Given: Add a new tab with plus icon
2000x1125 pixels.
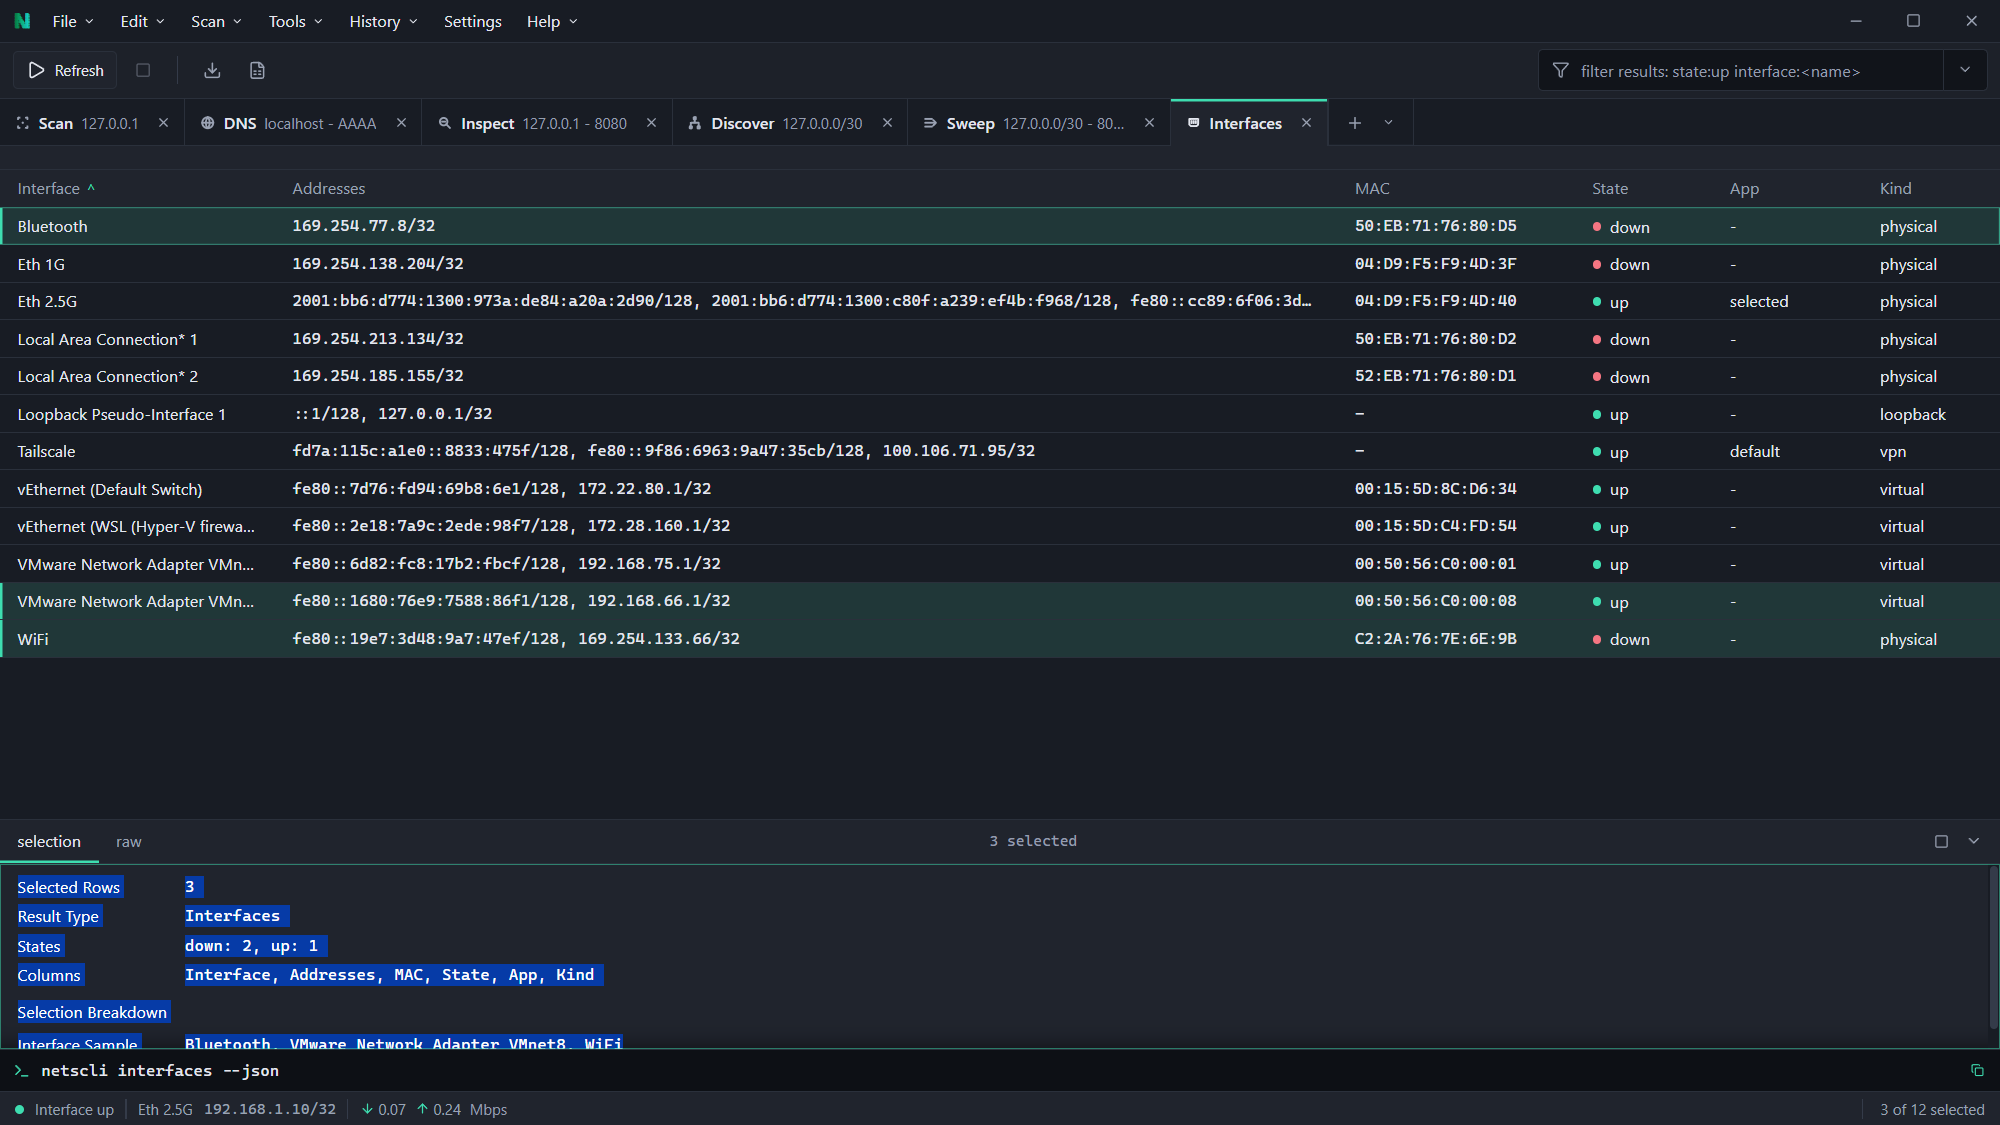Looking at the screenshot, I should click(x=1354, y=123).
